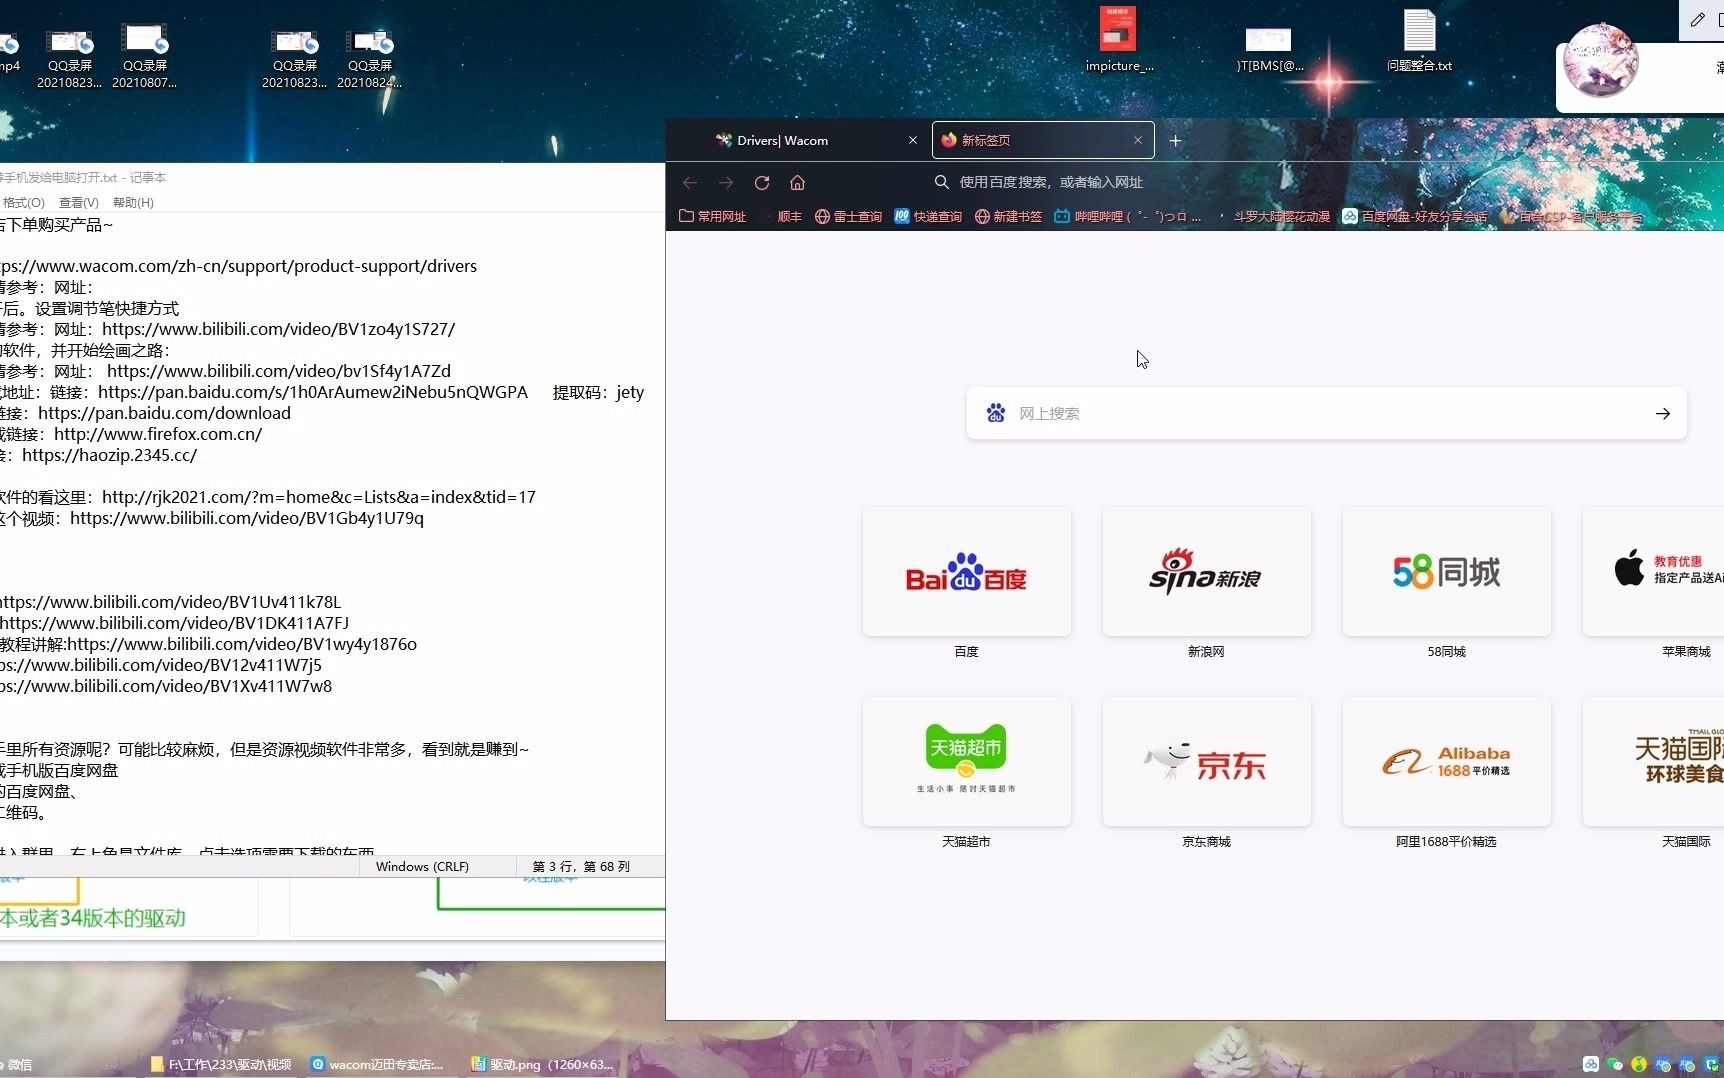The width and height of the screenshot is (1724, 1078).
Task: Open the 斗罗大陆樱花动漫 bookmark
Action: [x=1273, y=216]
